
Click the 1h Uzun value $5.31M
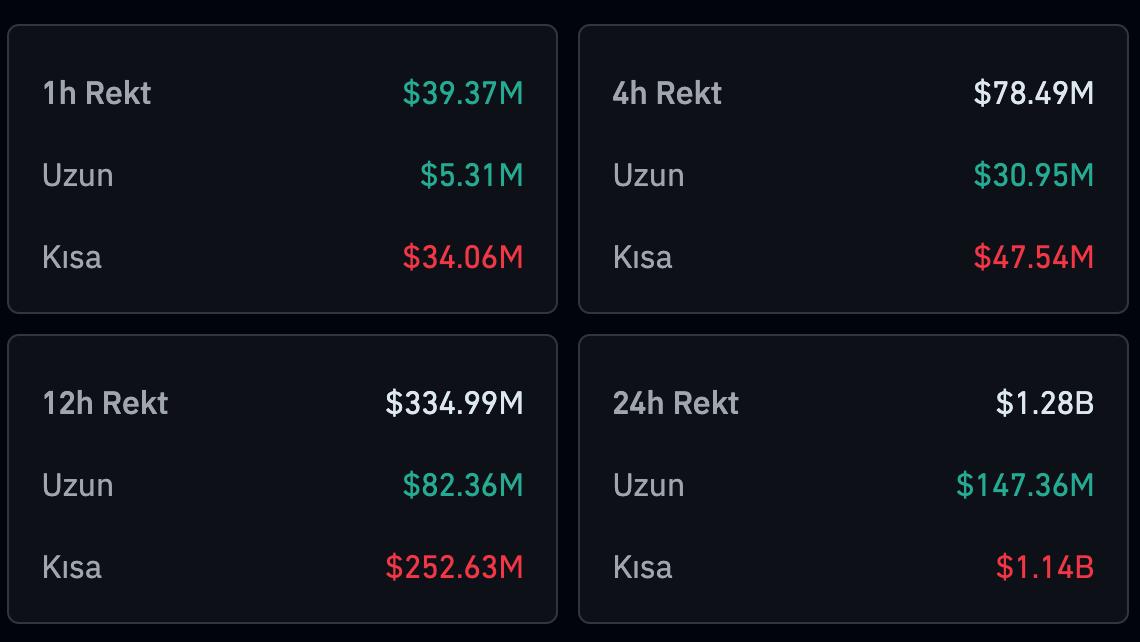click(471, 175)
